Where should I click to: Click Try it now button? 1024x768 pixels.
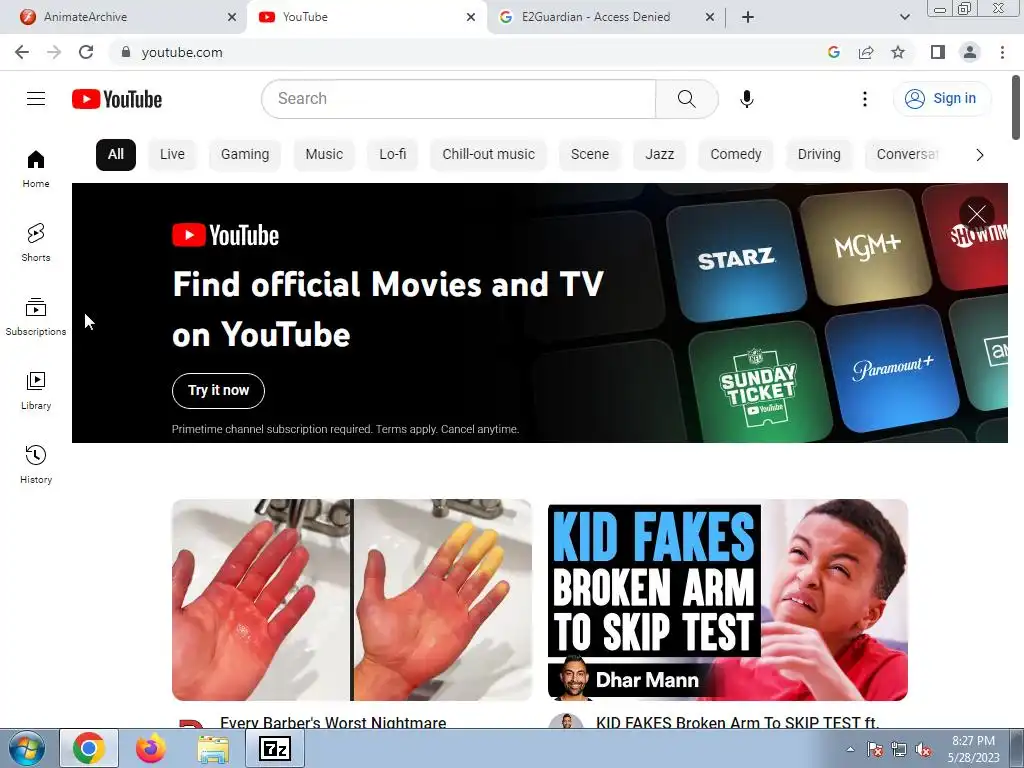point(218,391)
